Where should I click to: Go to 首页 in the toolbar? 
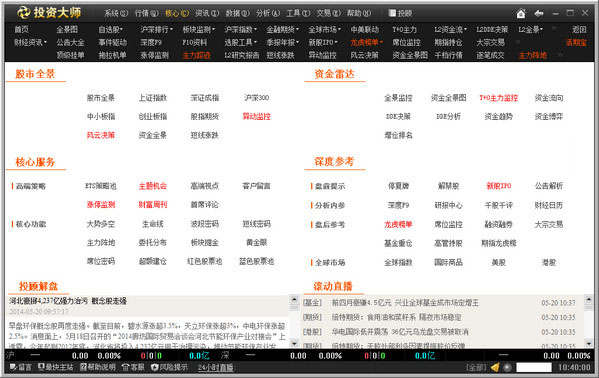pyautogui.click(x=21, y=29)
